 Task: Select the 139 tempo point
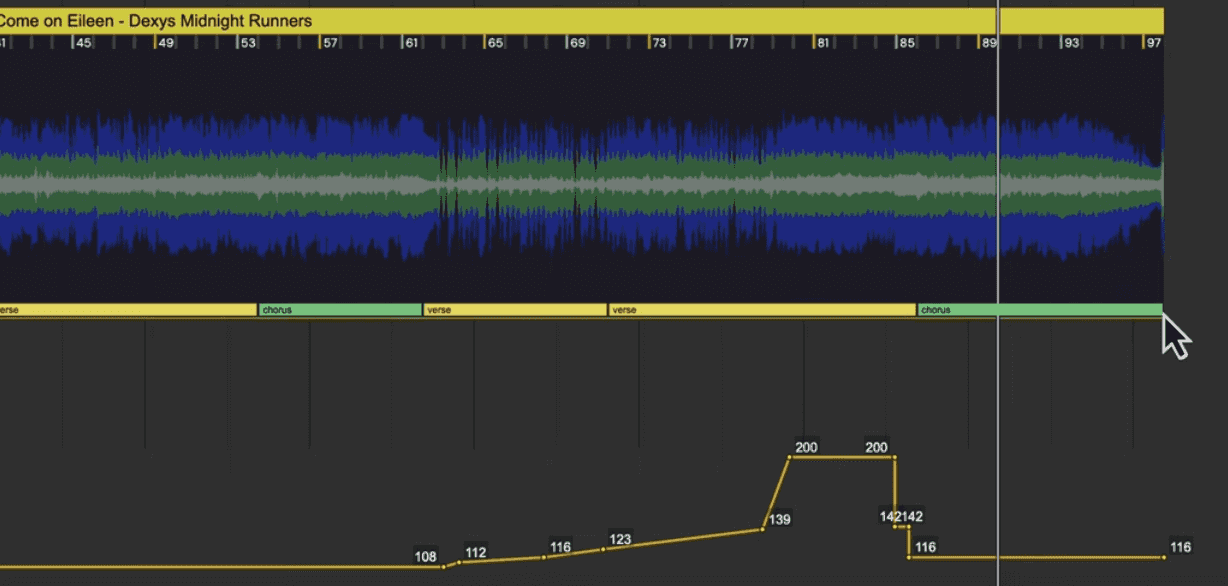(x=763, y=529)
